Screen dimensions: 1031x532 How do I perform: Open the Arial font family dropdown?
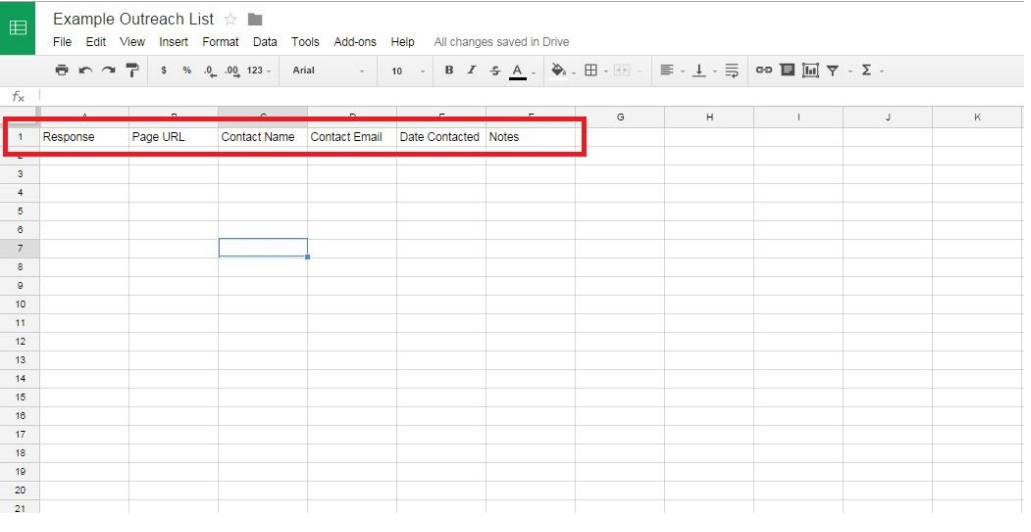[x=328, y=71]
